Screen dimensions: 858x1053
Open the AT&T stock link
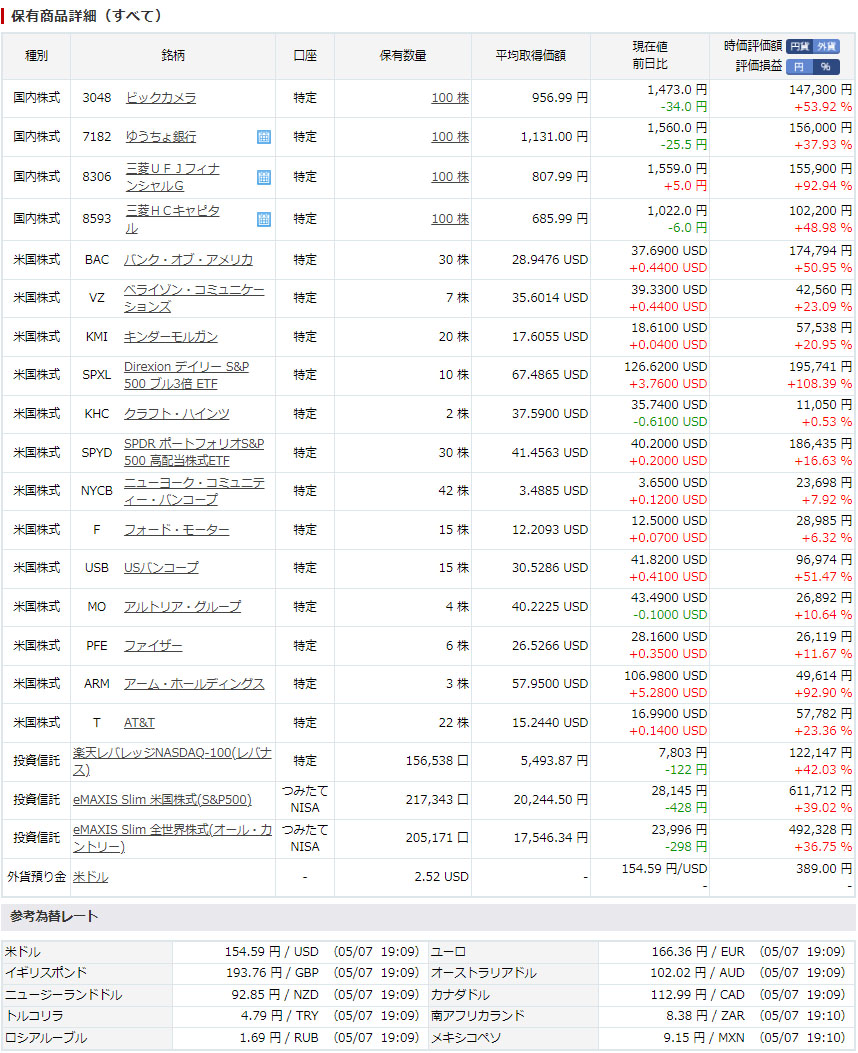[139, 723]
